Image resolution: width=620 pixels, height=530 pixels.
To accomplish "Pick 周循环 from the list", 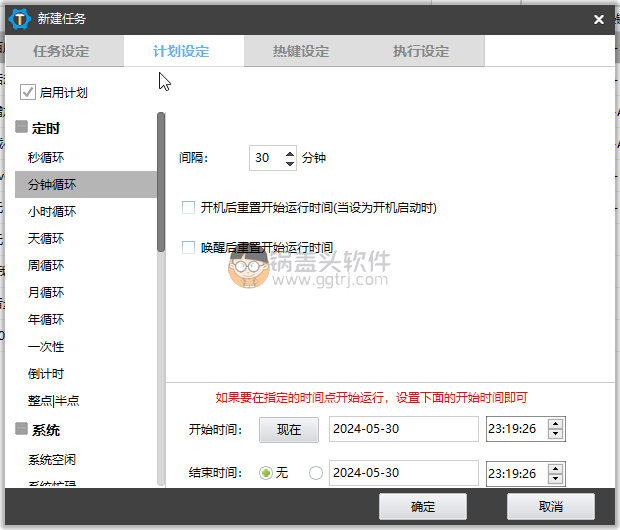I will pos(86,265).
